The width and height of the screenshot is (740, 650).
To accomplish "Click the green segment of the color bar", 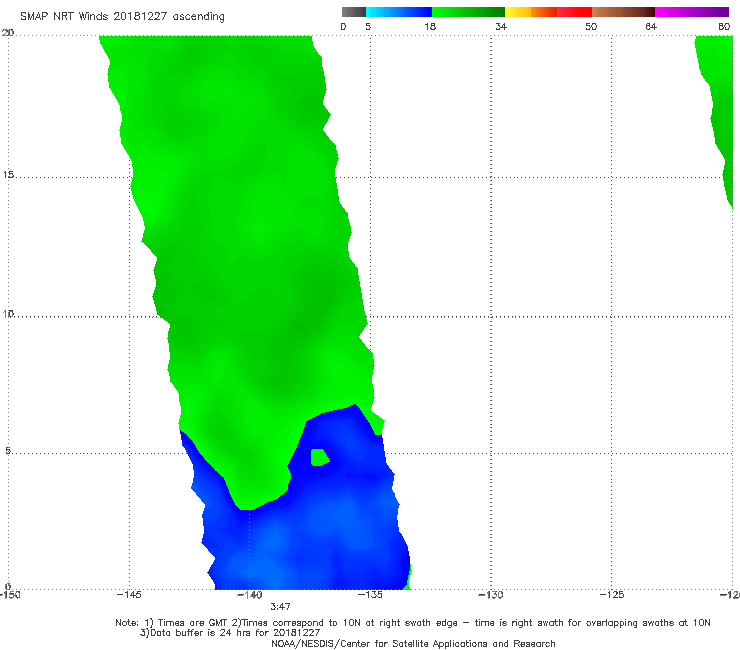I will [x=468, y=12].
